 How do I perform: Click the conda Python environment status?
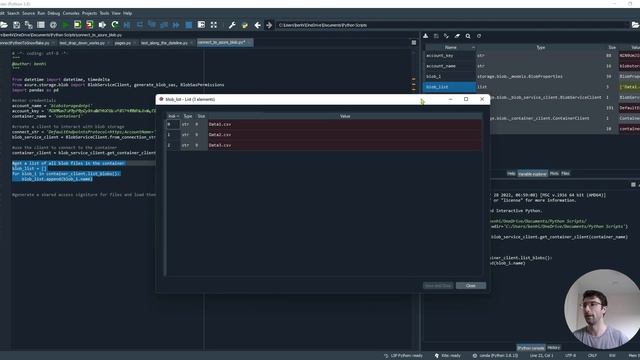(495, 356)
